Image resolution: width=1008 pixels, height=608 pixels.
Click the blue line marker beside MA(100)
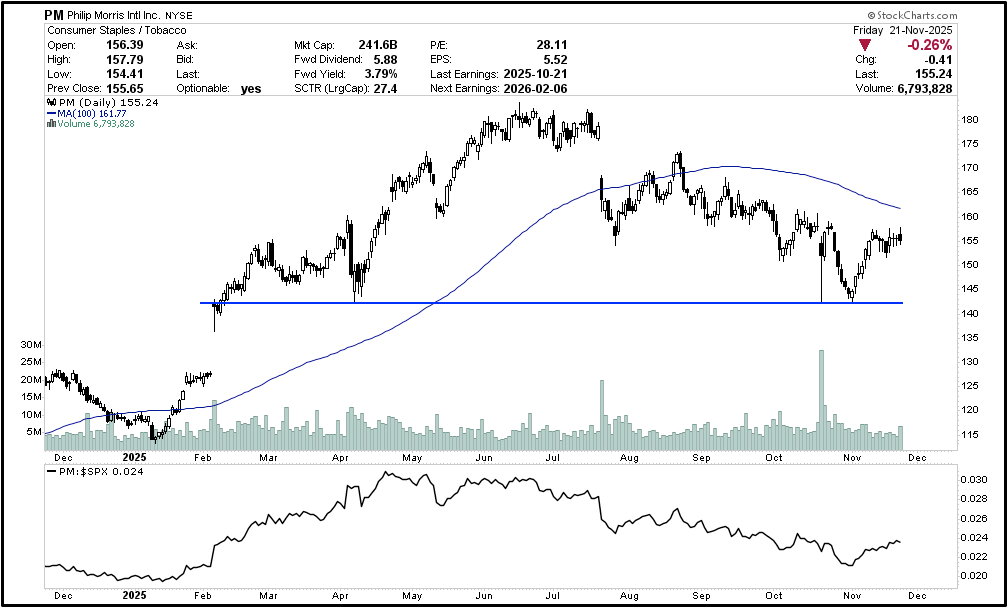click(x=51, y=114)
